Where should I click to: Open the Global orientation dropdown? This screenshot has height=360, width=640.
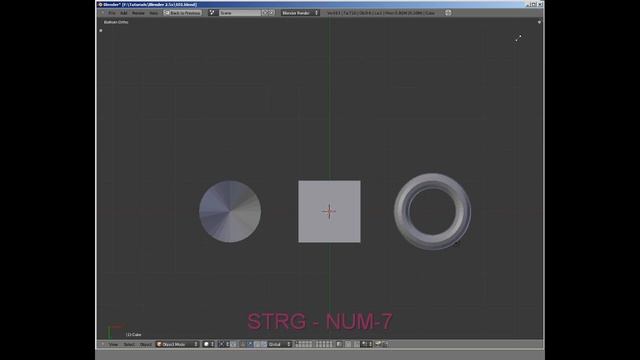click(280, 344)
